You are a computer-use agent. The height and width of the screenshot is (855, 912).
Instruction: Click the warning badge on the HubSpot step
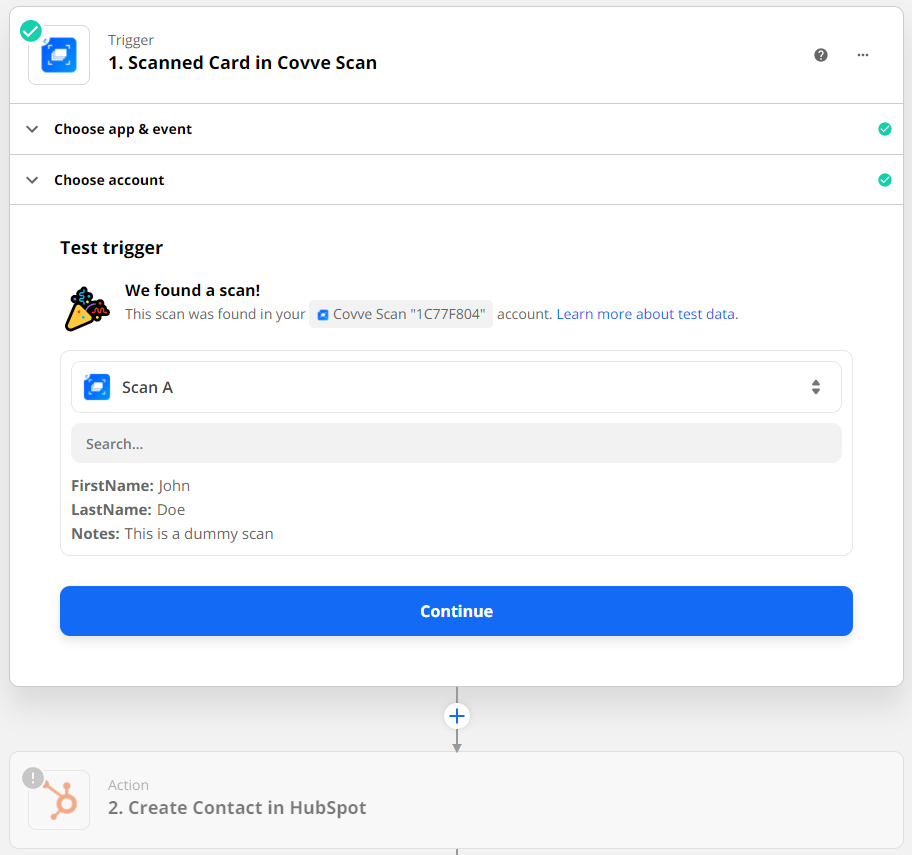coord(33,778)
